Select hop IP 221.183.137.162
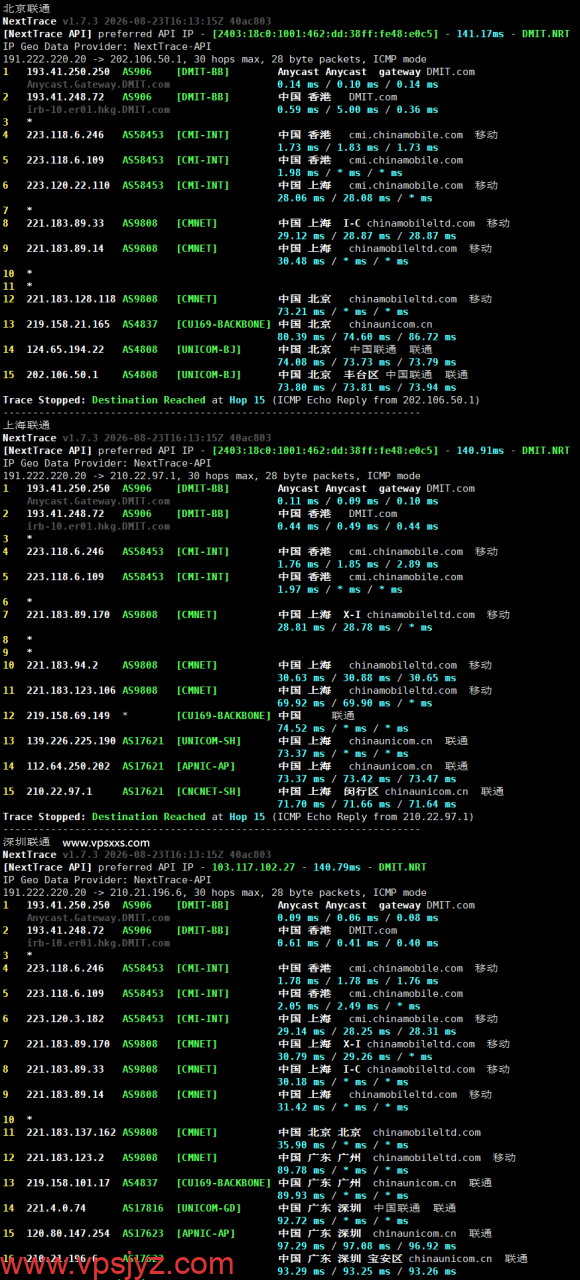The height and width of the screenshot is (1280, 580). click(71, 1133)
